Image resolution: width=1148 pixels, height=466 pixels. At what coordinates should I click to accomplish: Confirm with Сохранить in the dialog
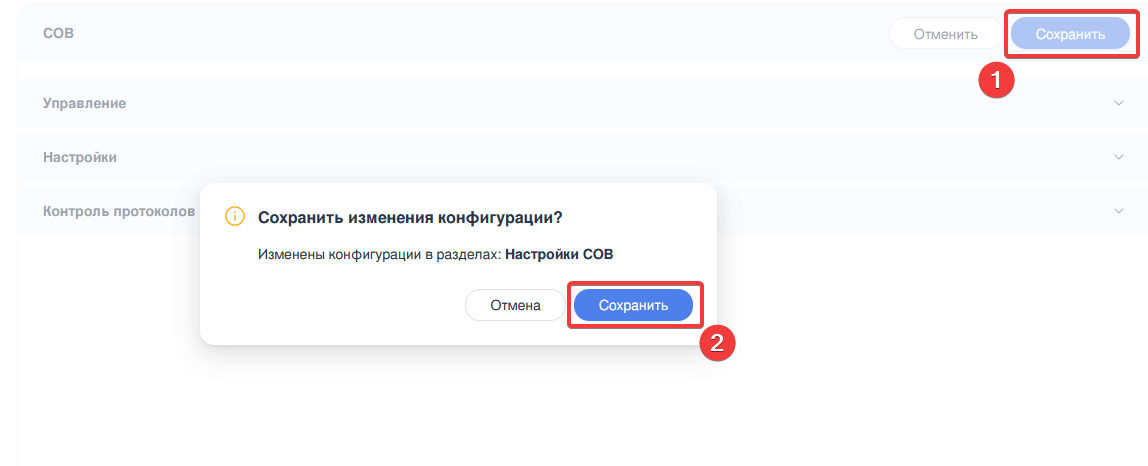tap(633, 305)
